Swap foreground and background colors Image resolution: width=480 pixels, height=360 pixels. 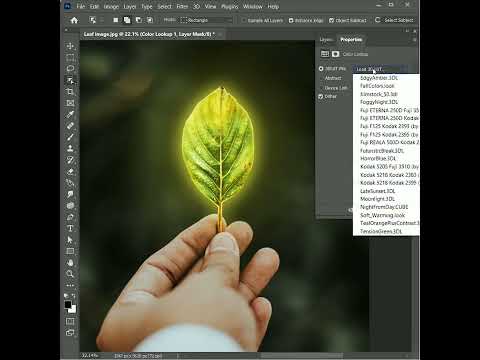[x=73, y=296]
